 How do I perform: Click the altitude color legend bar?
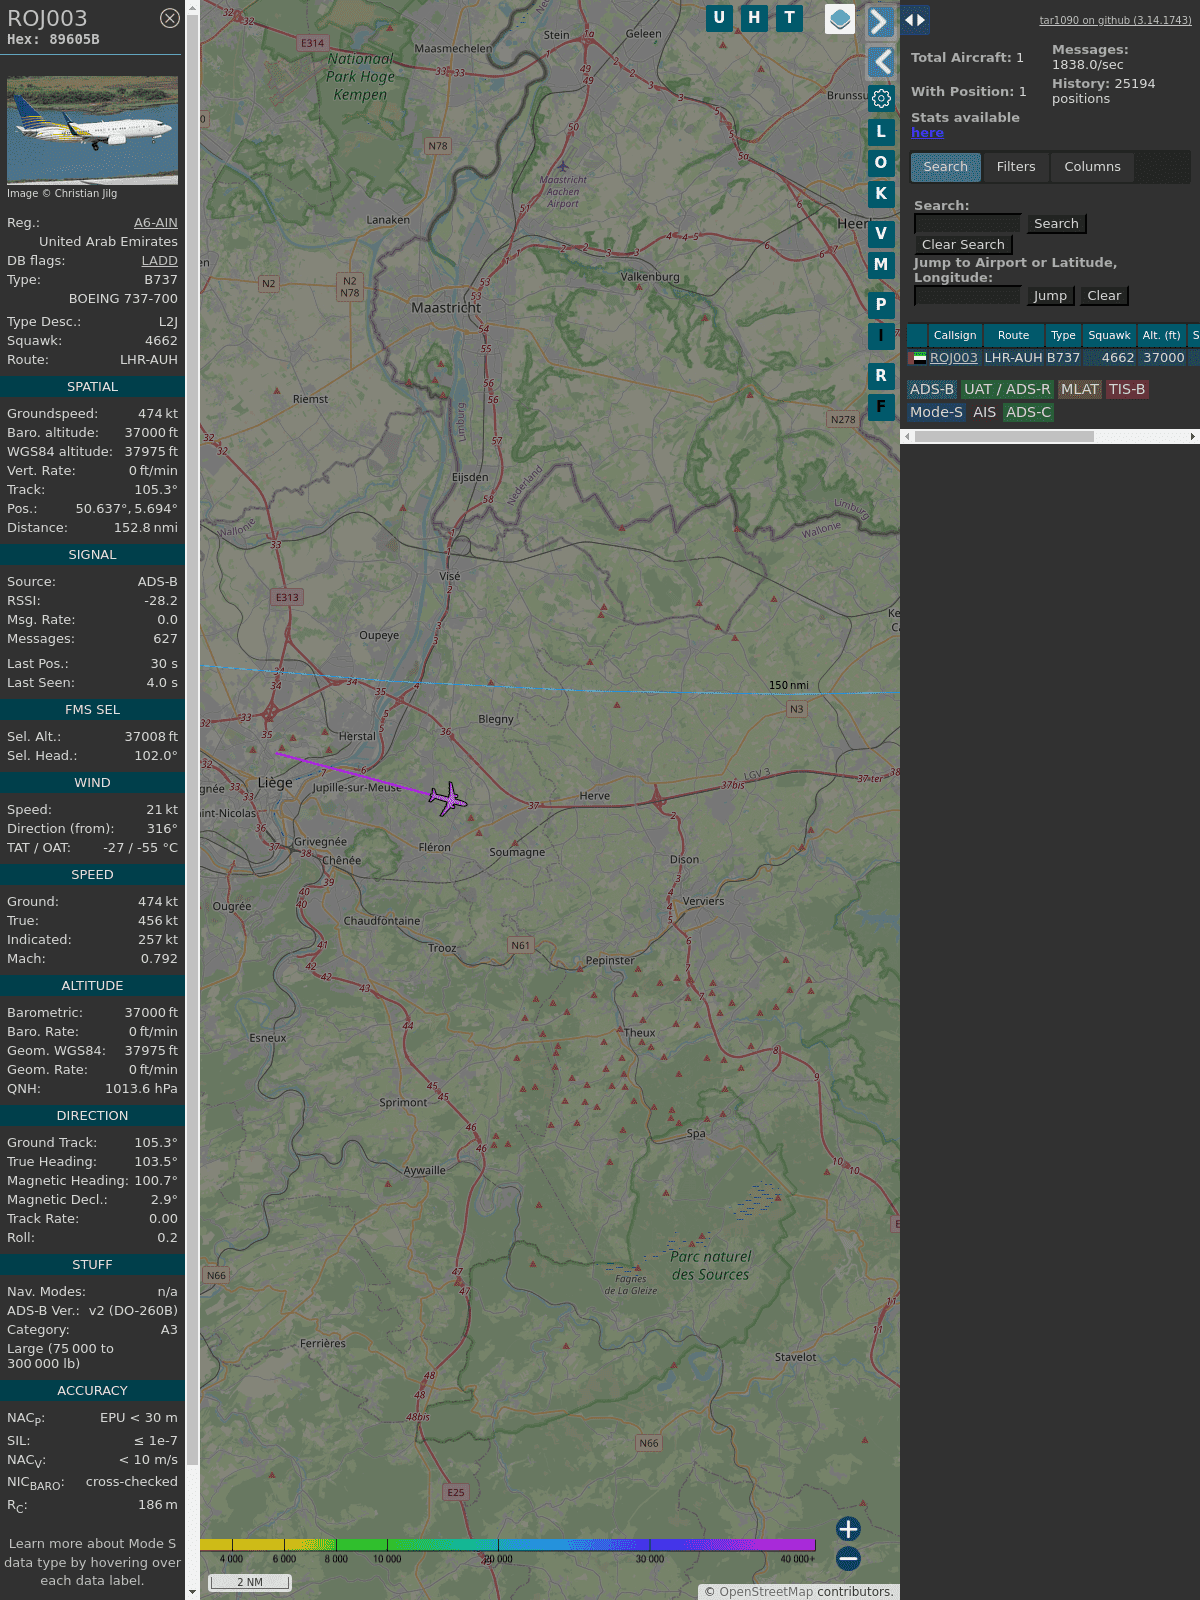[x=508, y=1545]
